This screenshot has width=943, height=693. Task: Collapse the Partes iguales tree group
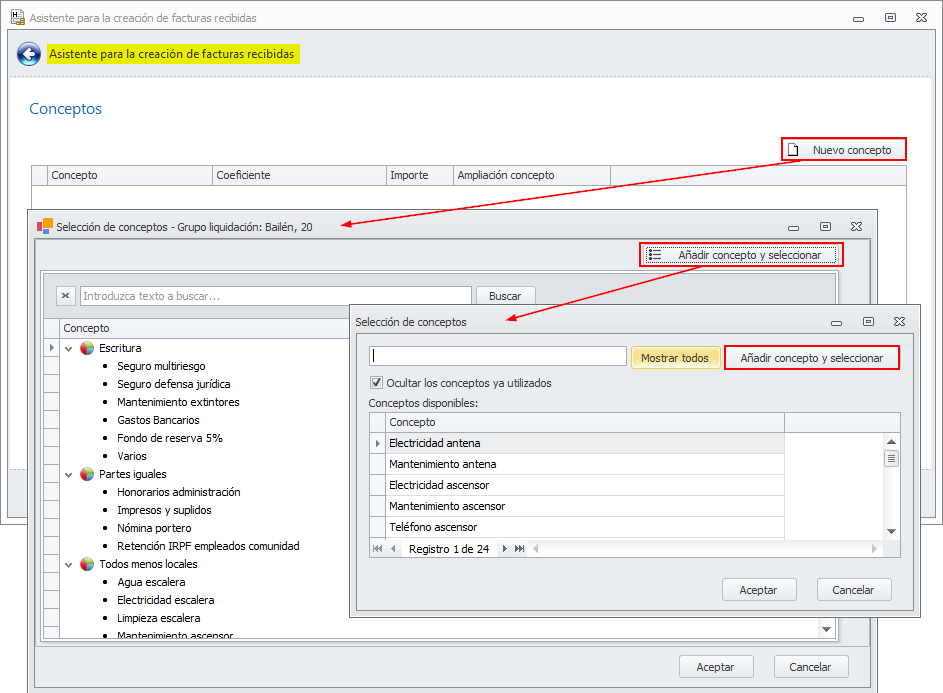[x=69, y=474]
